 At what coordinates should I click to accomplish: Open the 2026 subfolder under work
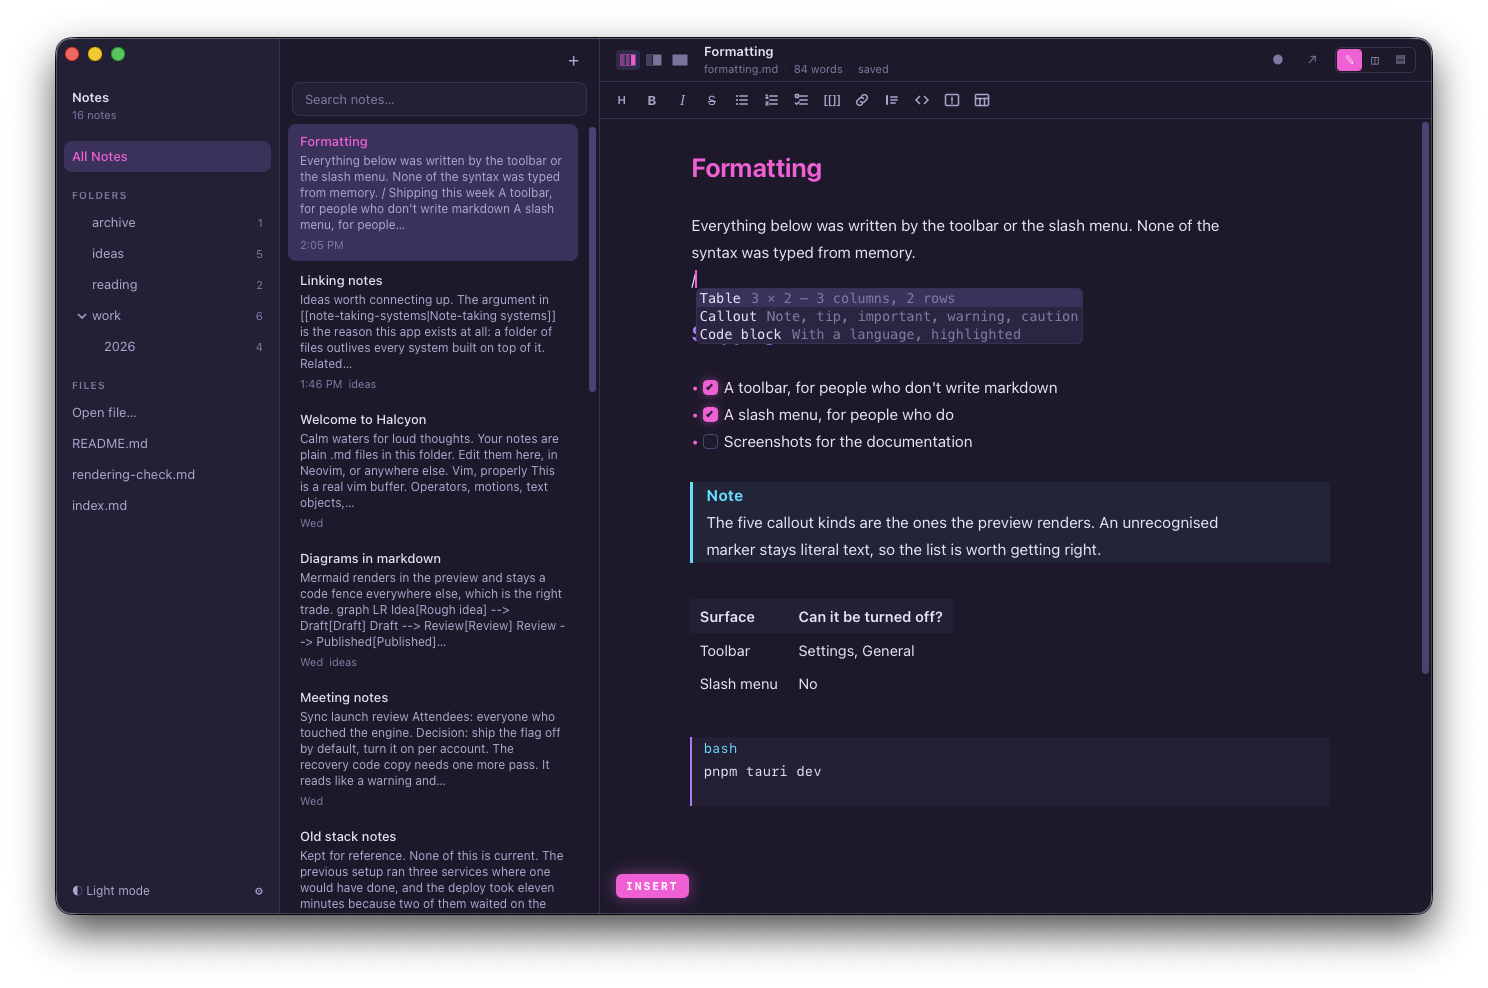(167, 347)
